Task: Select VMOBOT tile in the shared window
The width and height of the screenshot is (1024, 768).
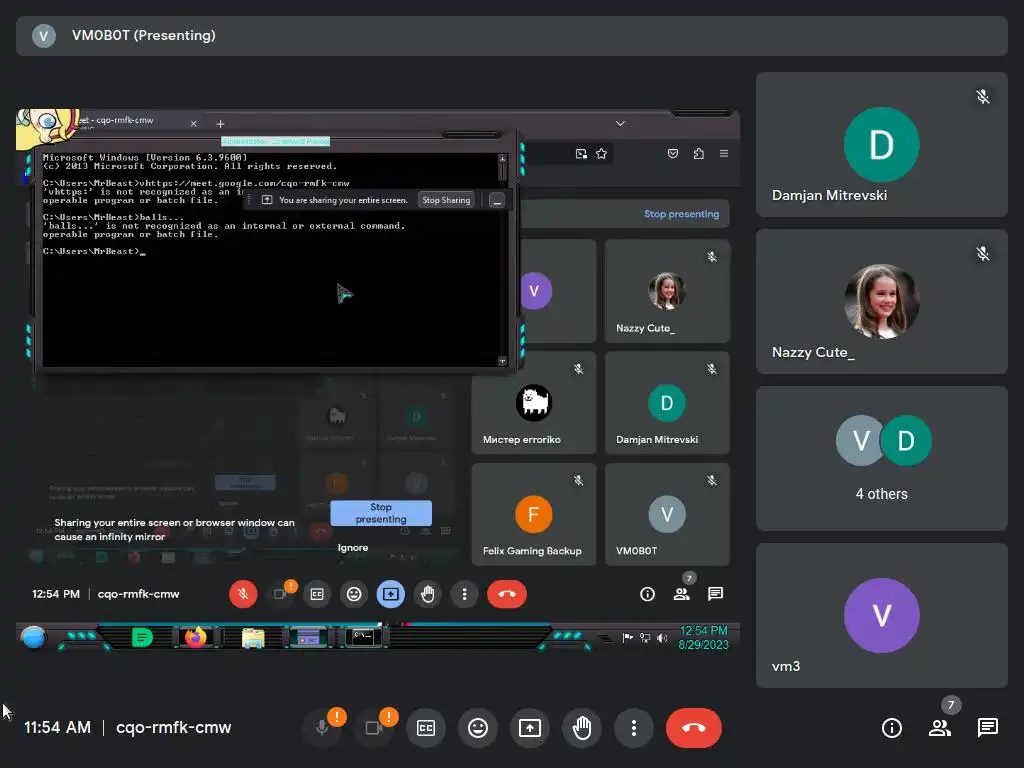Action: [667, 515]
